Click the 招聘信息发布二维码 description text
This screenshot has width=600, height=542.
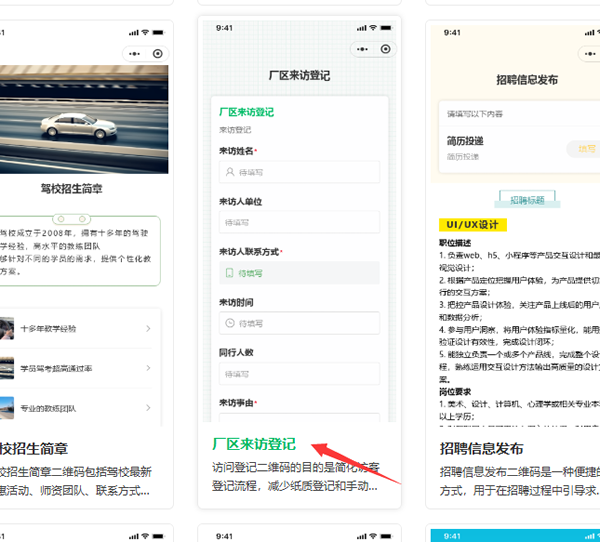click(x=520, y=481)
